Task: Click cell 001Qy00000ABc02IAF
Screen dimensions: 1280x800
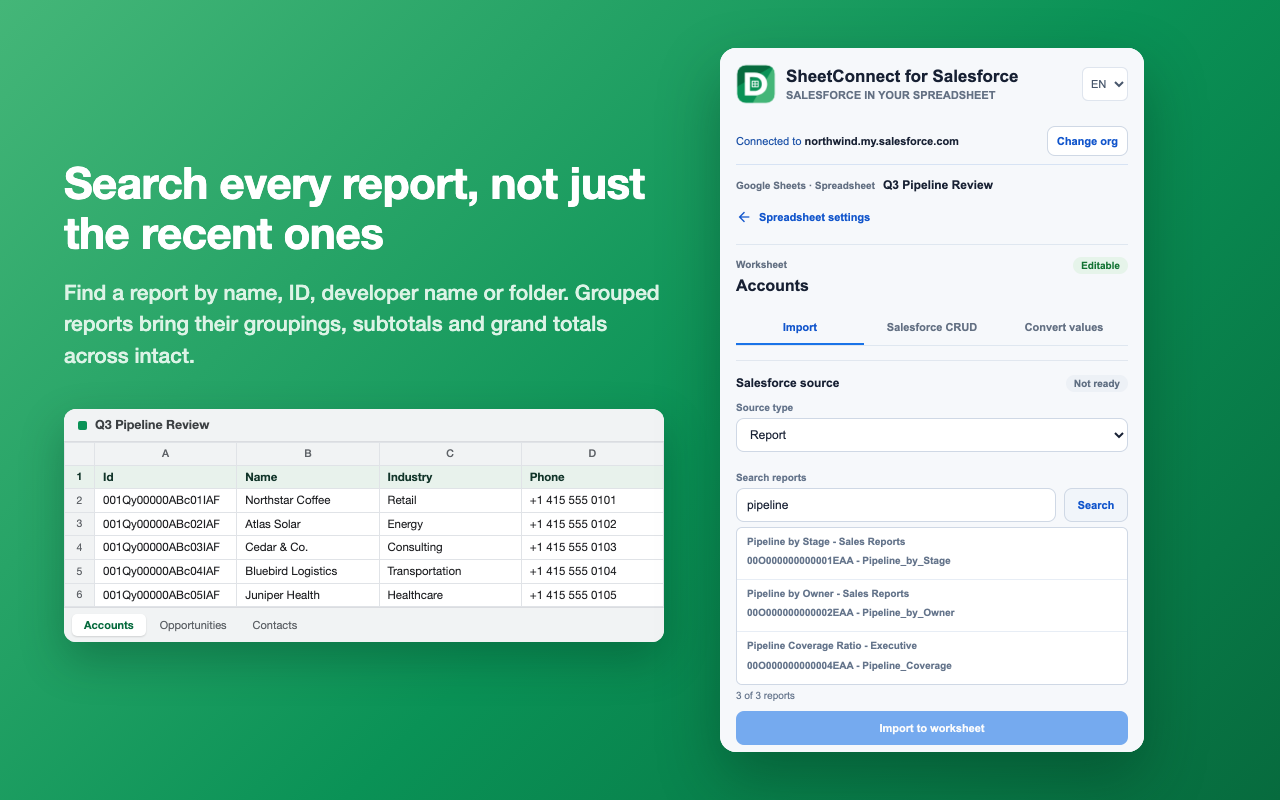Action: pyautogui.click(x=166, y=524)
